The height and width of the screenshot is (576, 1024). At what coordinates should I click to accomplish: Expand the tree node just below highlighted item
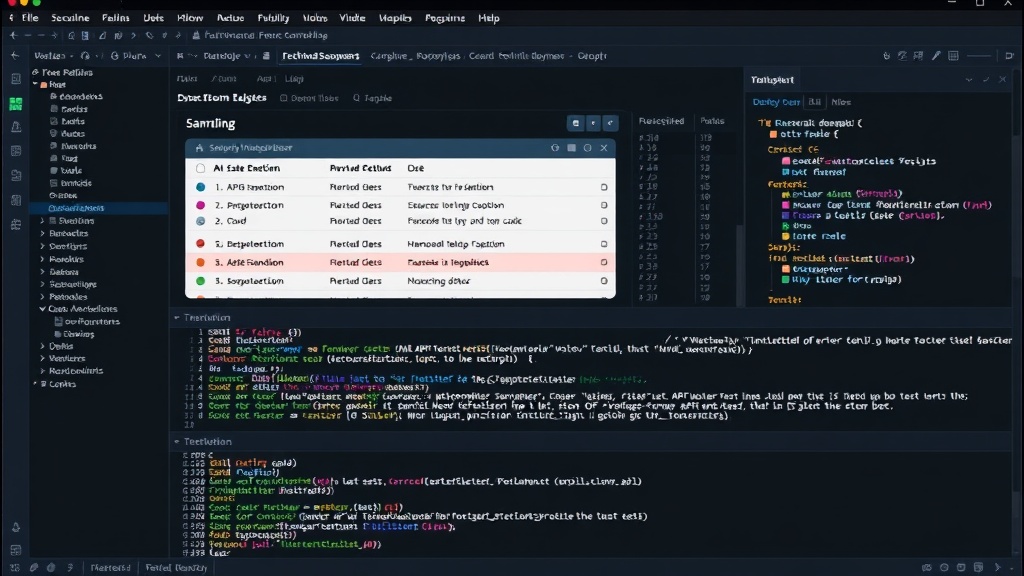[42, 221]
